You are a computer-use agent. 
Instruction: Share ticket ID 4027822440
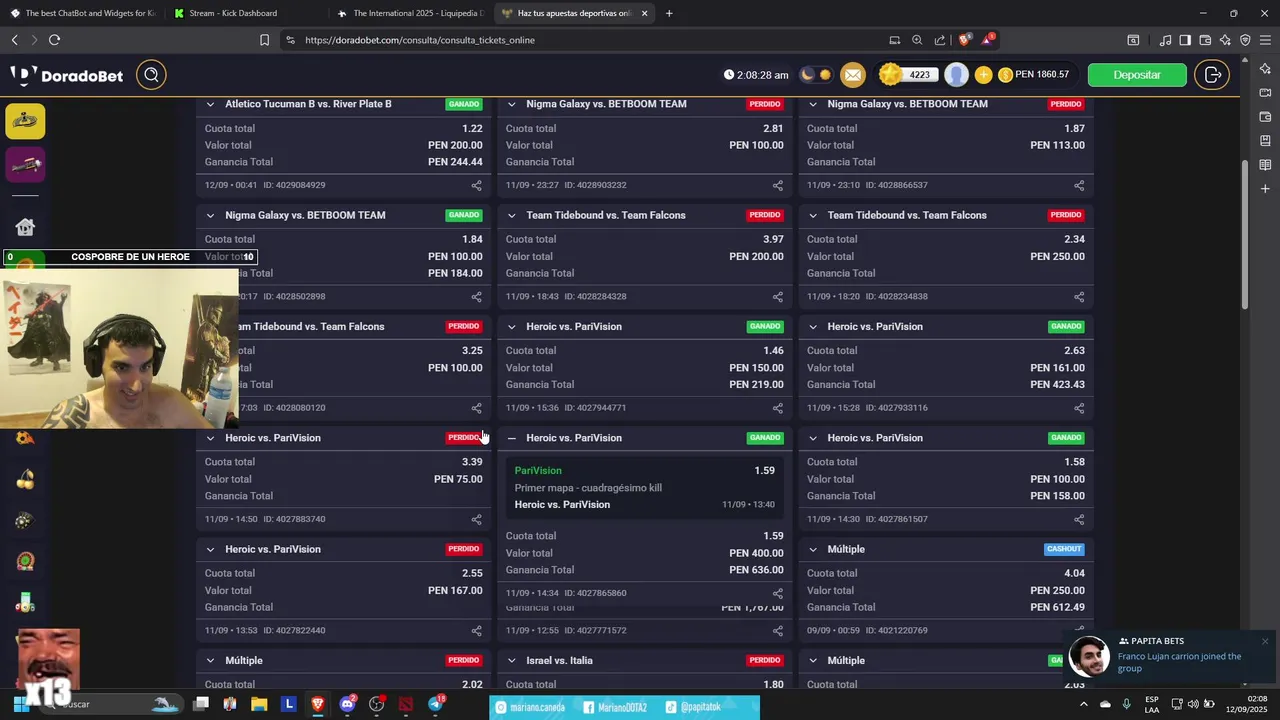click(x=476, y=631)
